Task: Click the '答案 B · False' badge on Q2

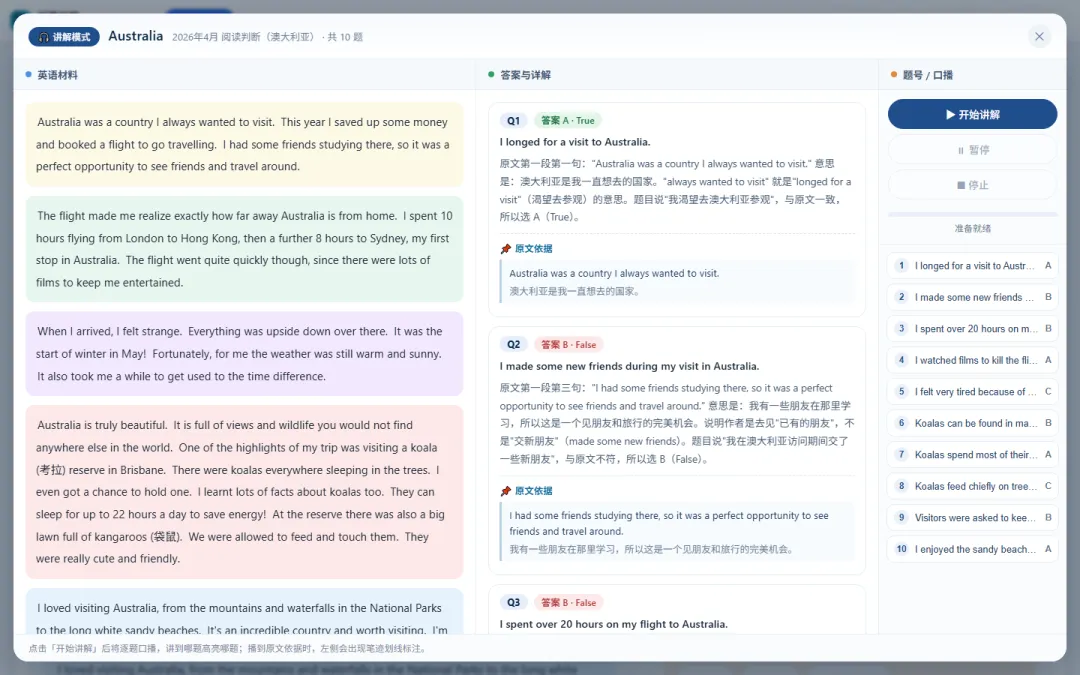Action: click(568, 344)
